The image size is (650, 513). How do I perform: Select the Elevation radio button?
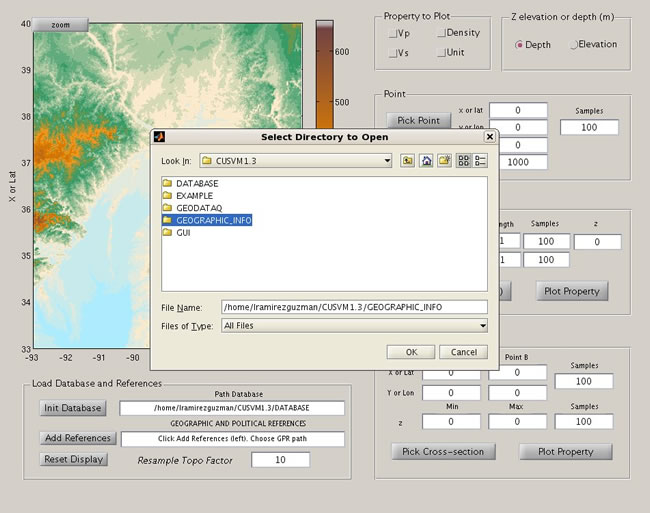pos(574,44)
